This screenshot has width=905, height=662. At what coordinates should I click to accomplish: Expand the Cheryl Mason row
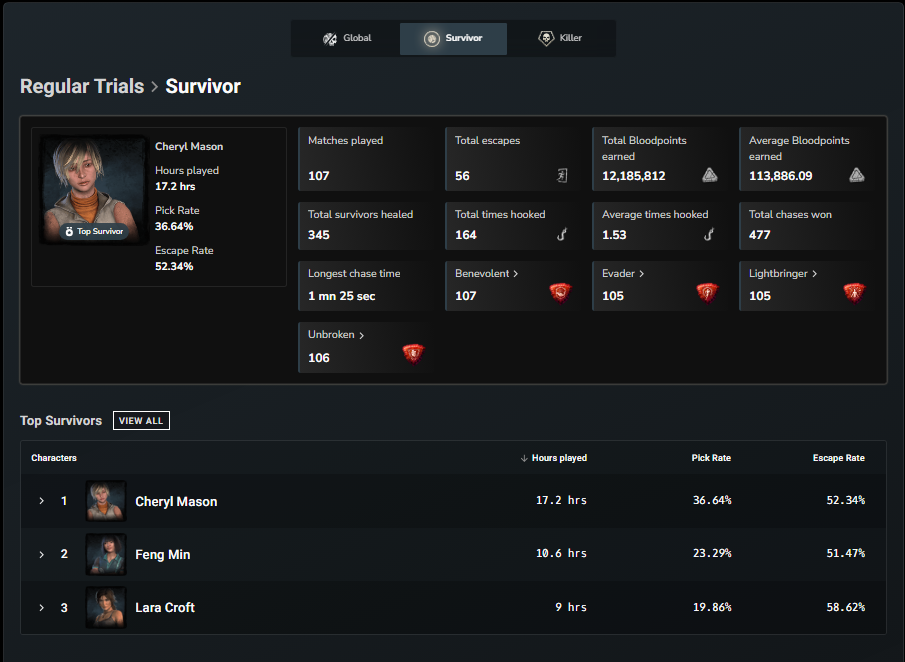point(42,501)
